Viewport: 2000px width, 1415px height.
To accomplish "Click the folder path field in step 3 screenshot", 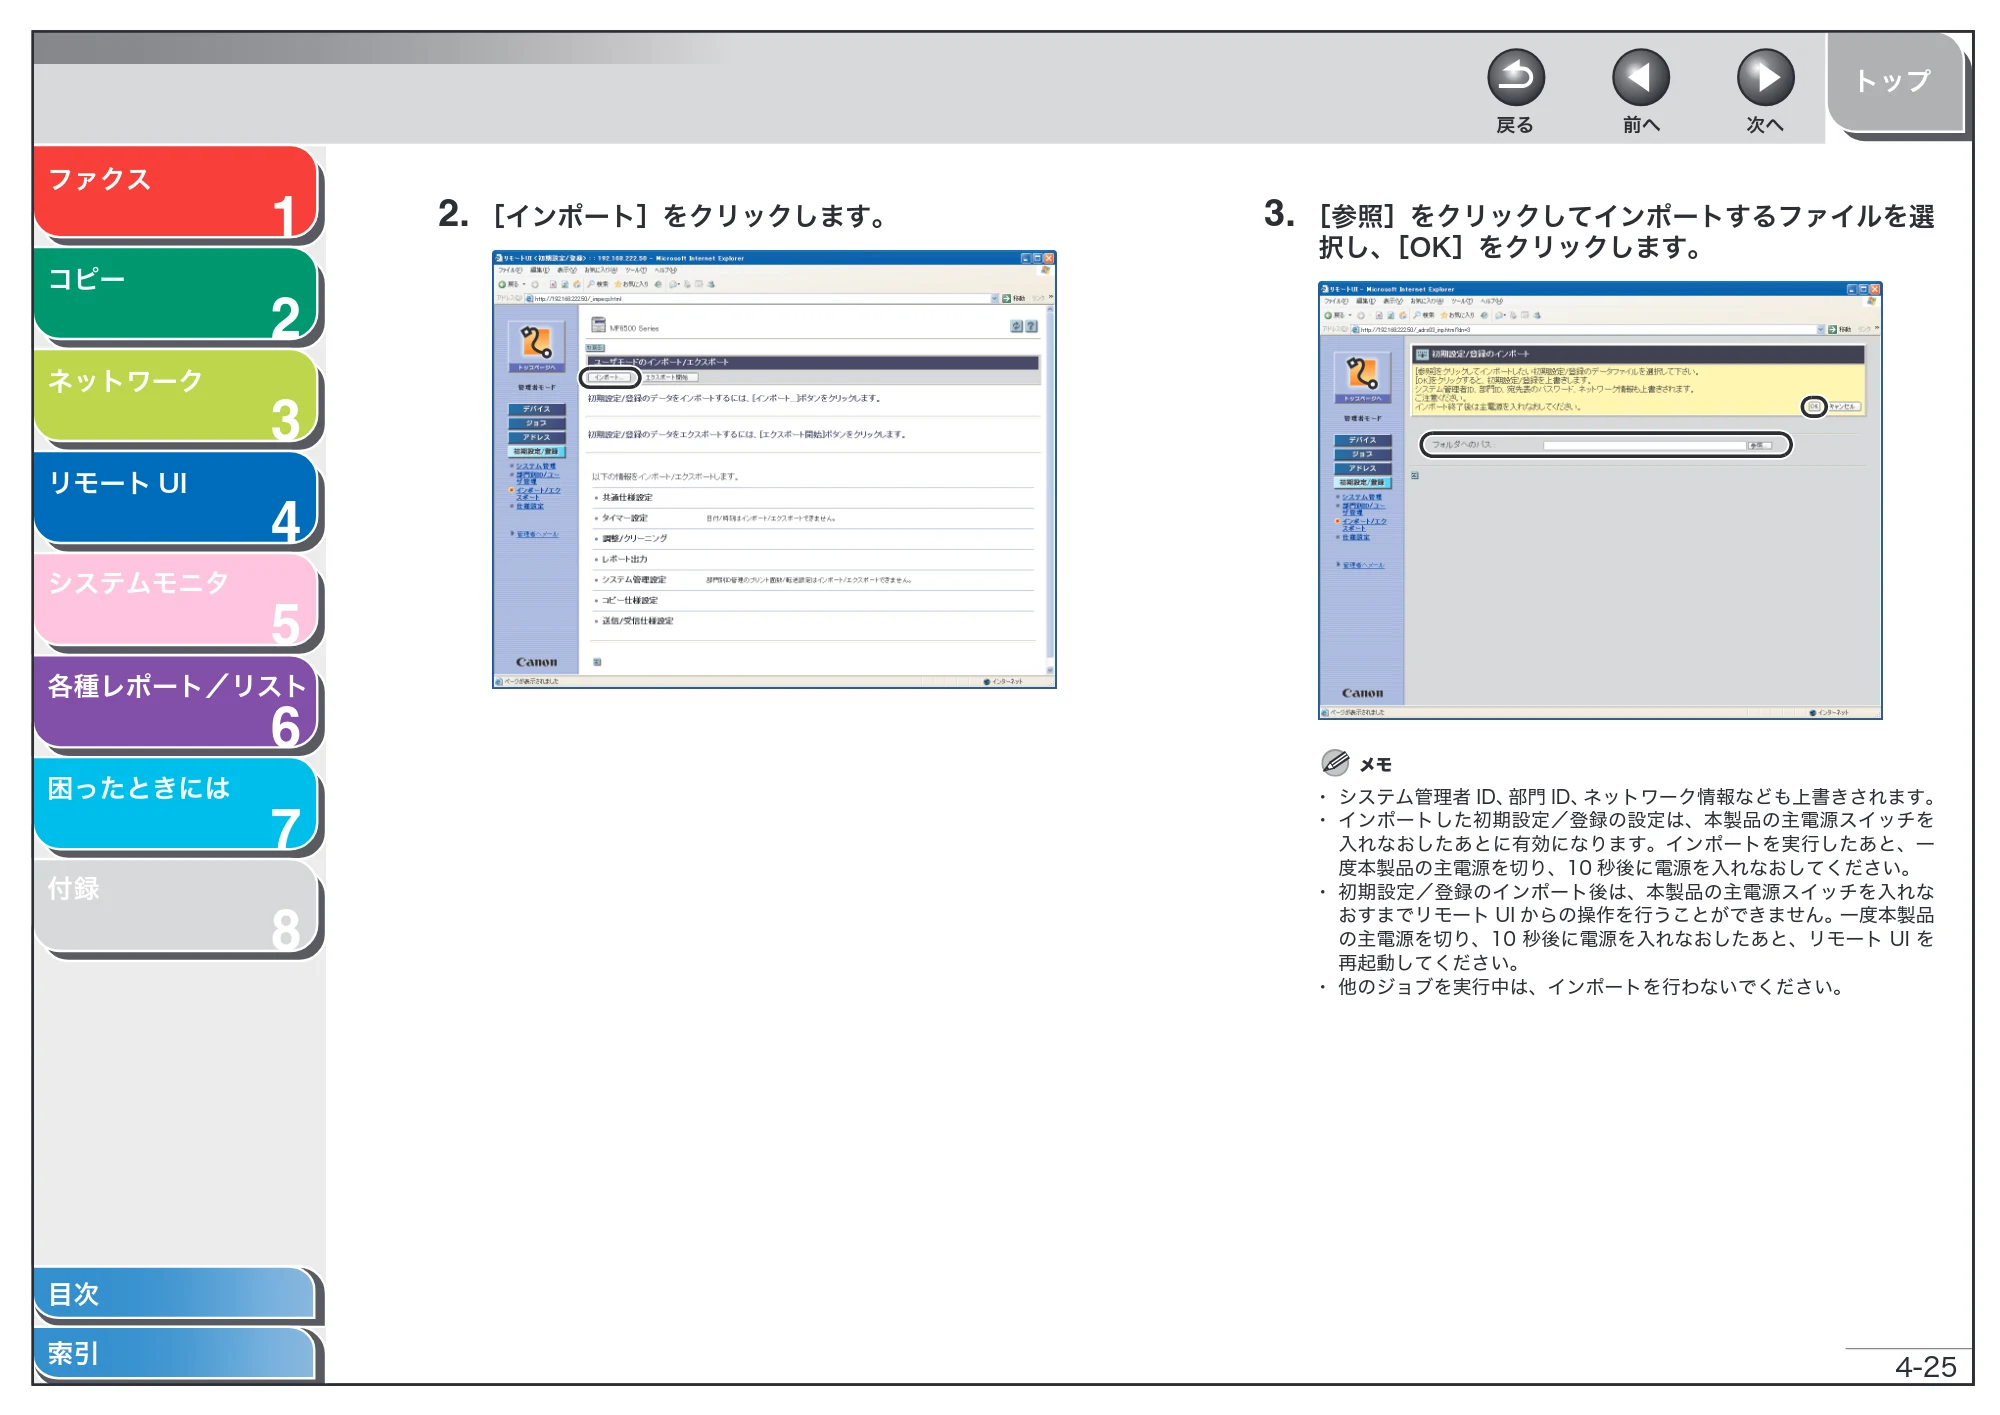I will pyautogui.click(x=1644, y=445).
